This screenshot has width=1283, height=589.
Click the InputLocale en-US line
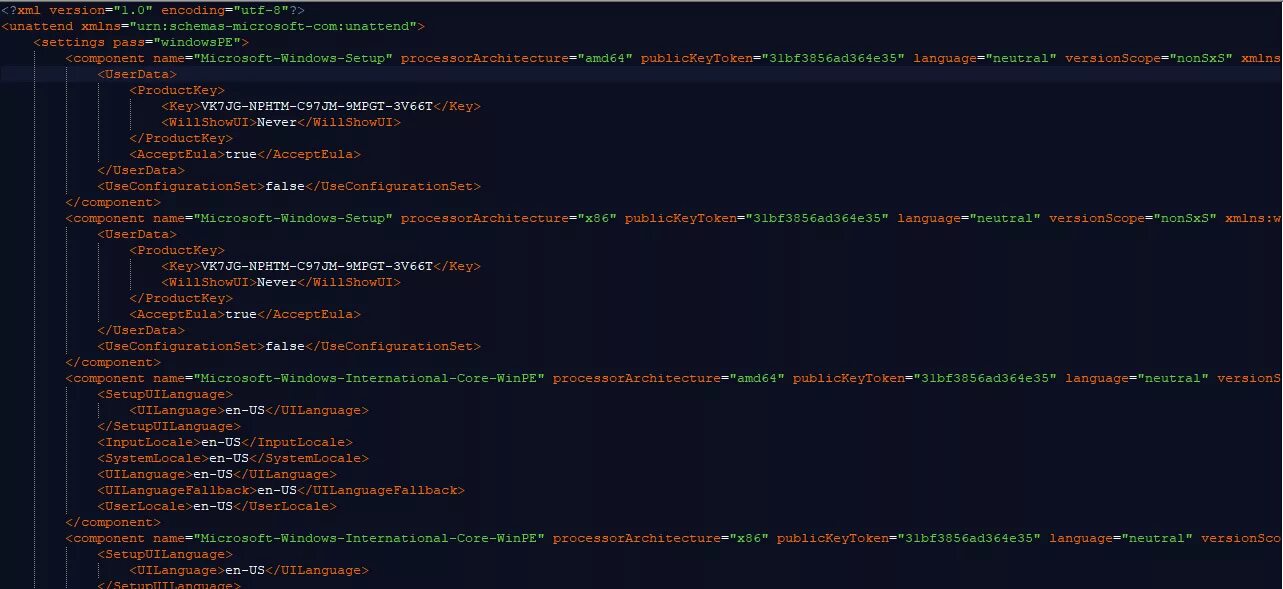[225, 442]
